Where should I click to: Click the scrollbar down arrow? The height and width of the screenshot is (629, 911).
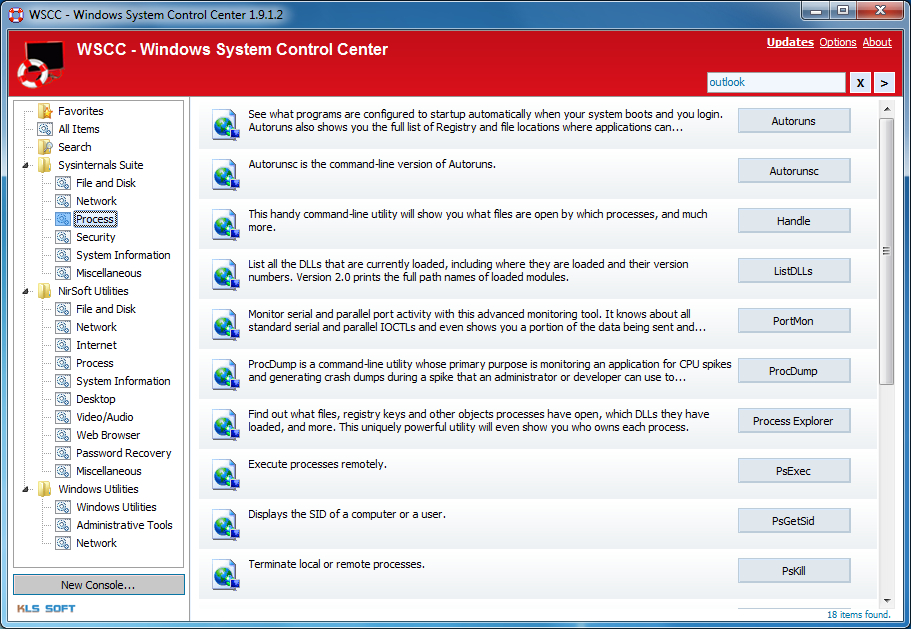point(886,600)
